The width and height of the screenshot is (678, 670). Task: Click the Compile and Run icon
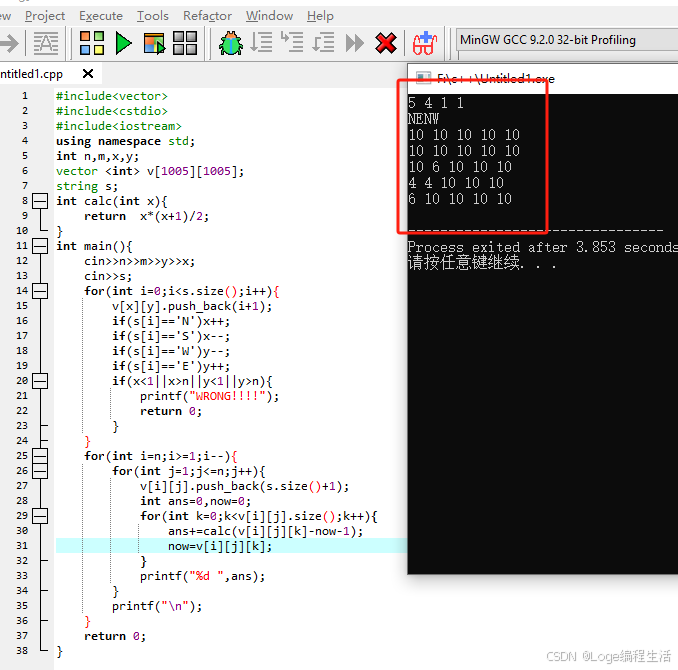(x=154, y=43)
